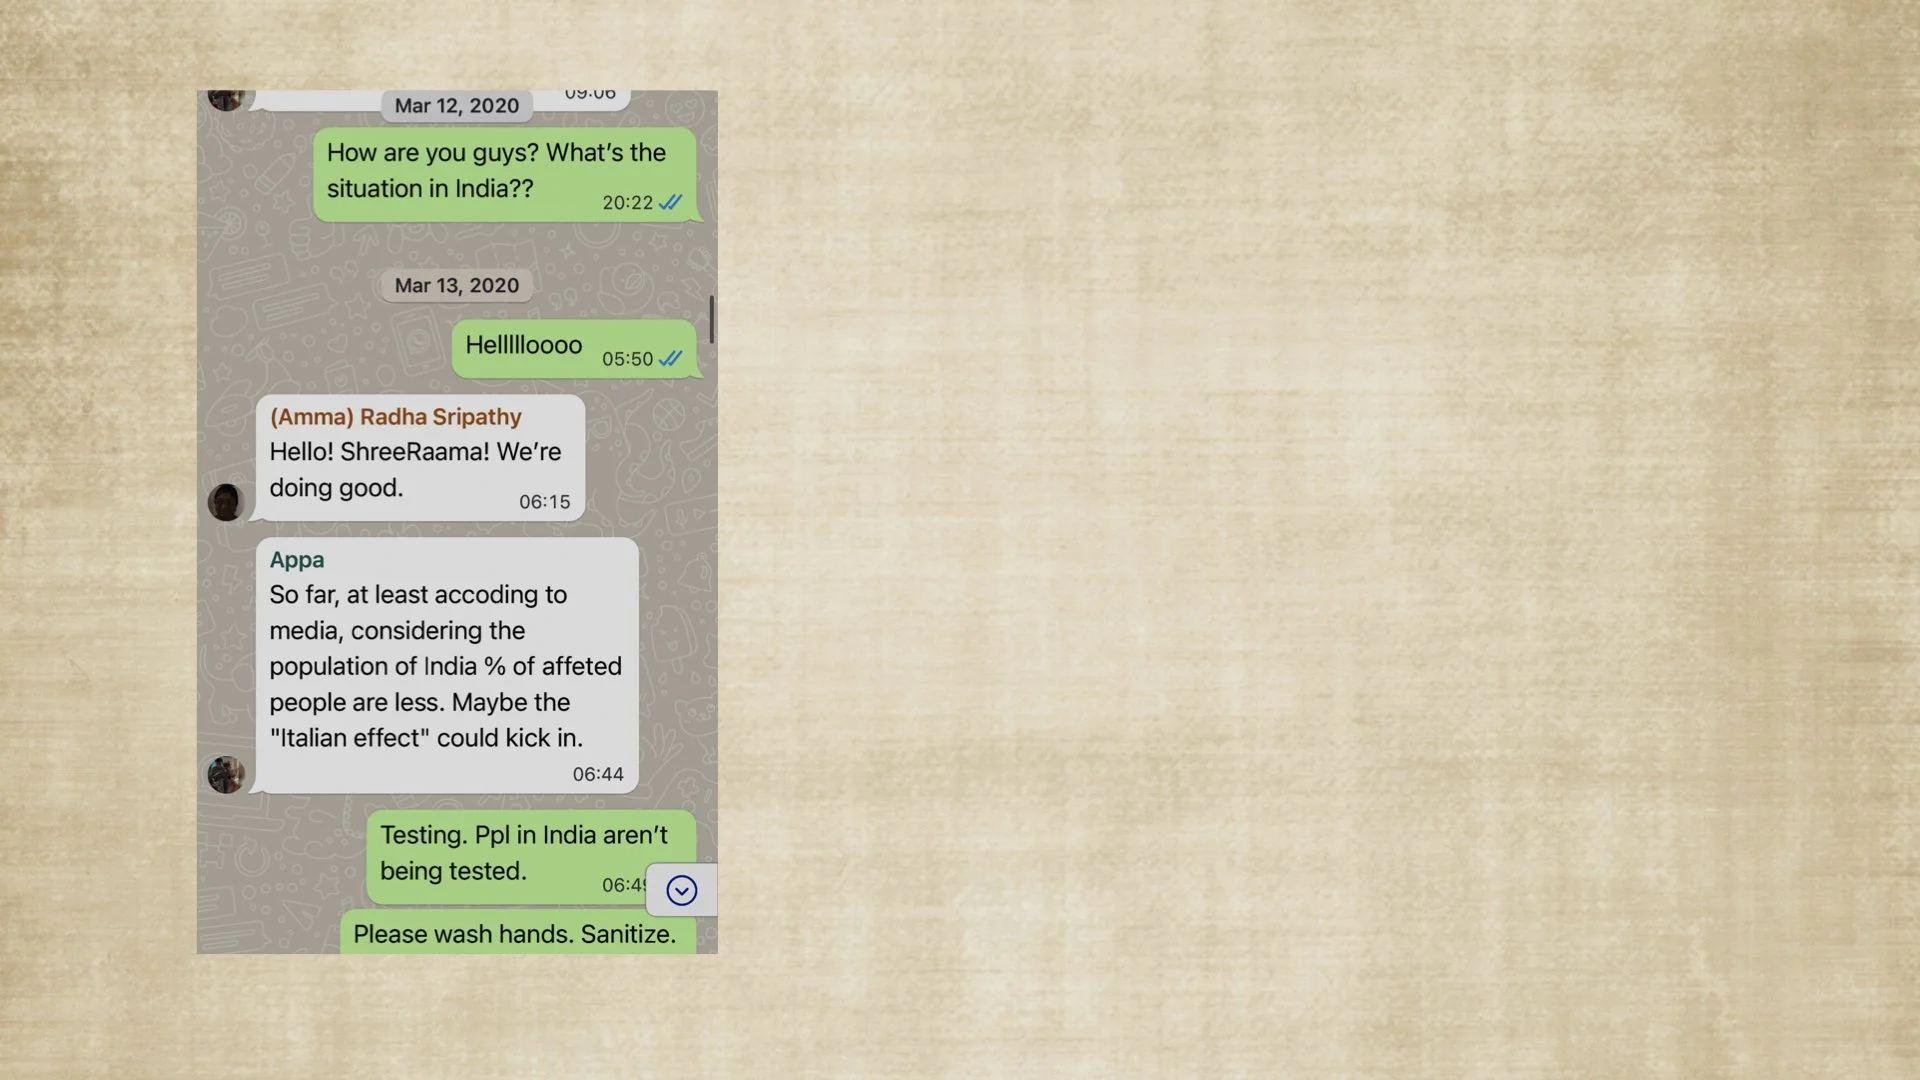Select the "Testing. Ppl in India" message
Image resolution: width=1920 pixels, height=1080 pixels.
click(x=531, y=857)
